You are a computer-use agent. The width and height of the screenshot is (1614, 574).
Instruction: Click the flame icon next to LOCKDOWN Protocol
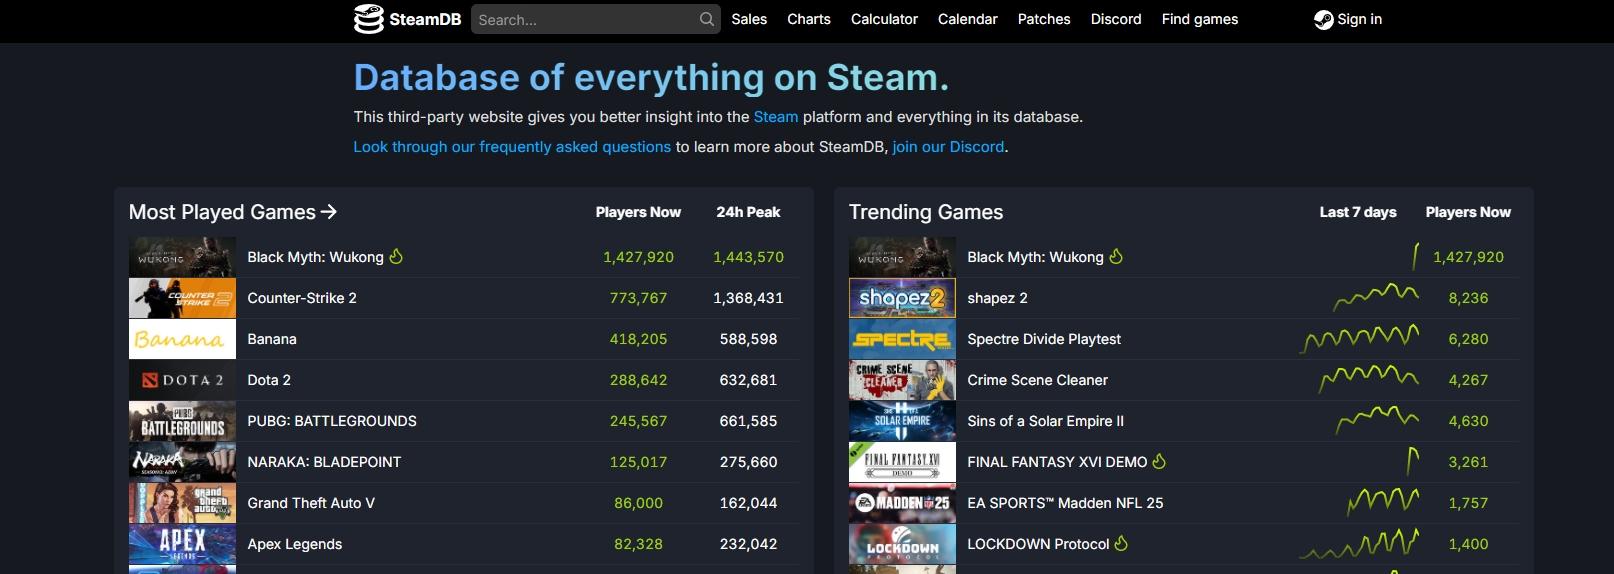1121,543
